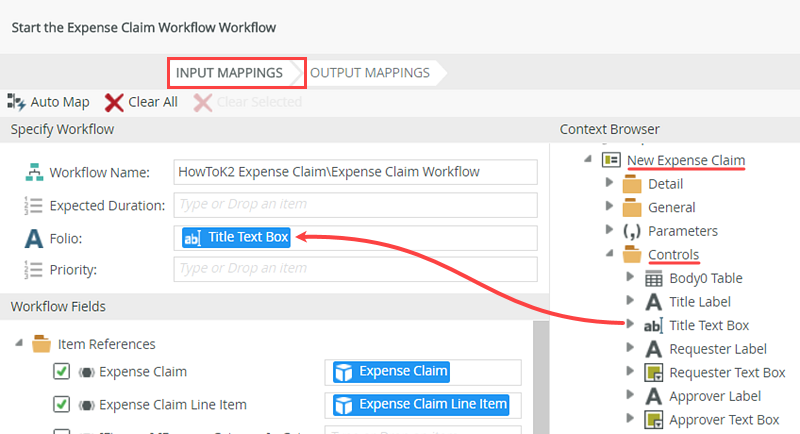Click the Detail folder icon
Screen dimensions: 800x434
pos(632,184)
